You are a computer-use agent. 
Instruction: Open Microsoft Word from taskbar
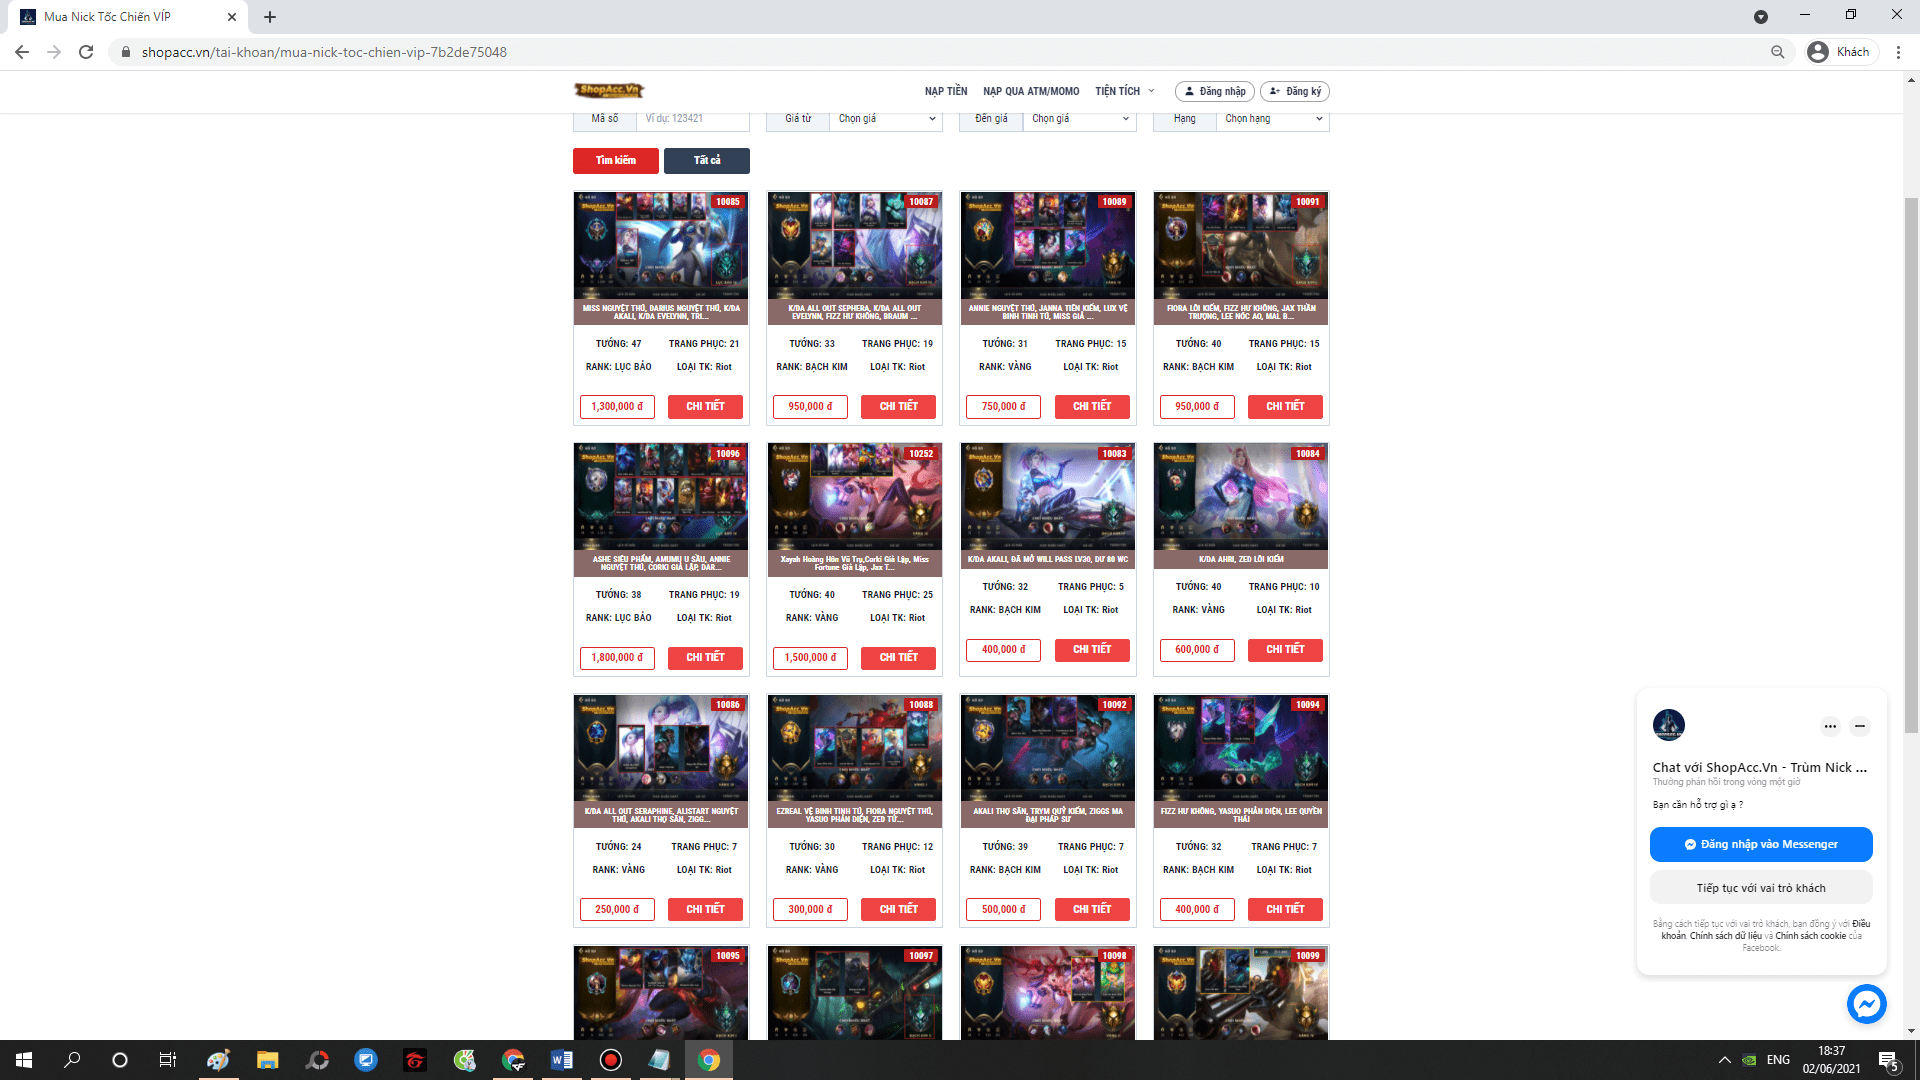click(561, 1060)
